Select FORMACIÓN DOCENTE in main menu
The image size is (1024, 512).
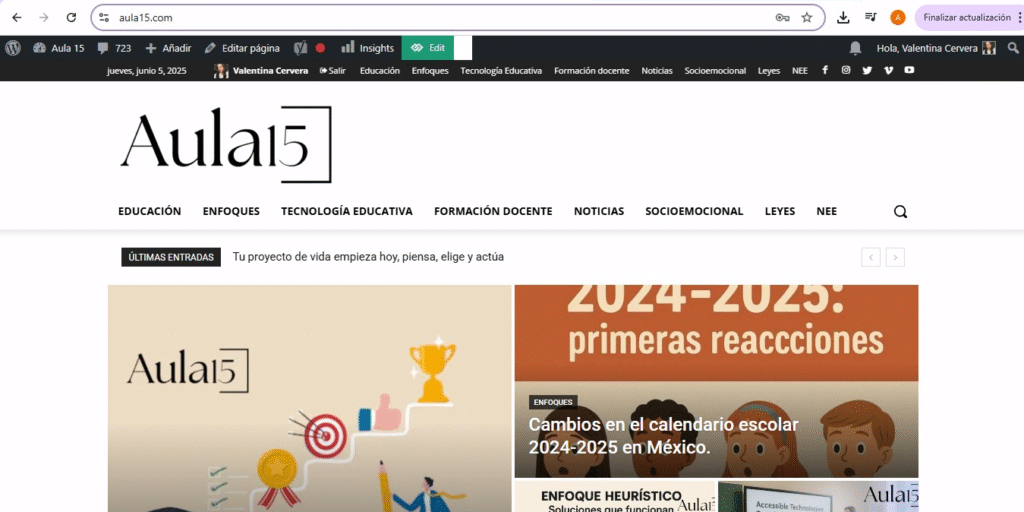[x=493, y=211]
